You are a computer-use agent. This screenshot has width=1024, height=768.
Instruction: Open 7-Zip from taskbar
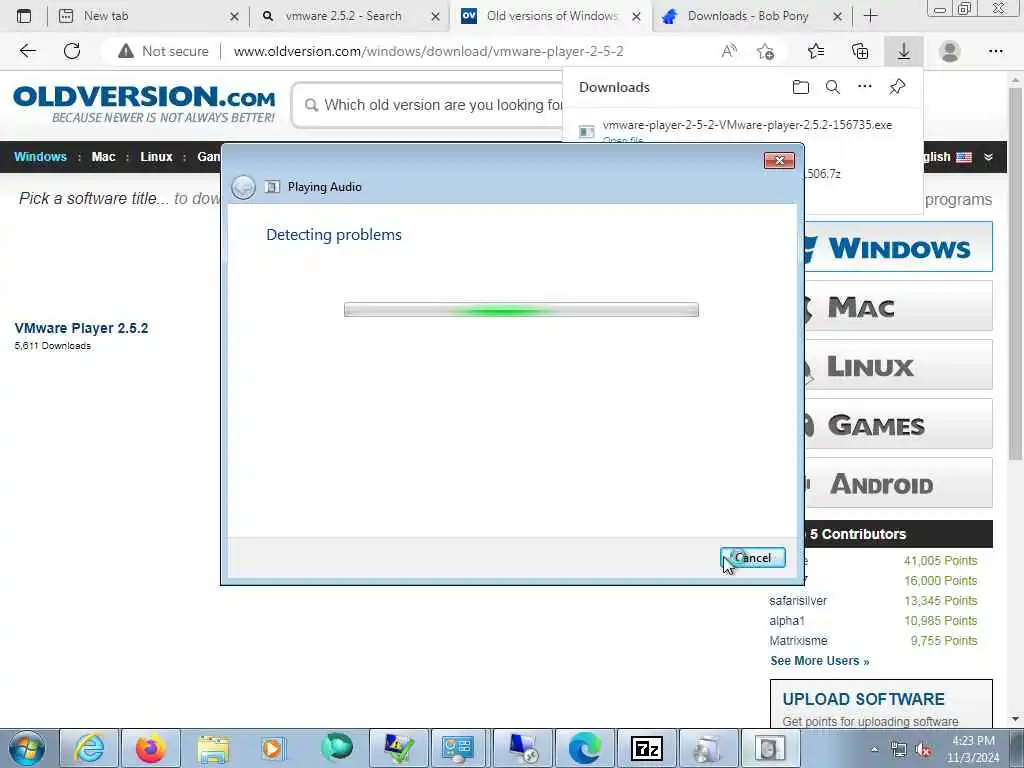(x=647, y=748)
